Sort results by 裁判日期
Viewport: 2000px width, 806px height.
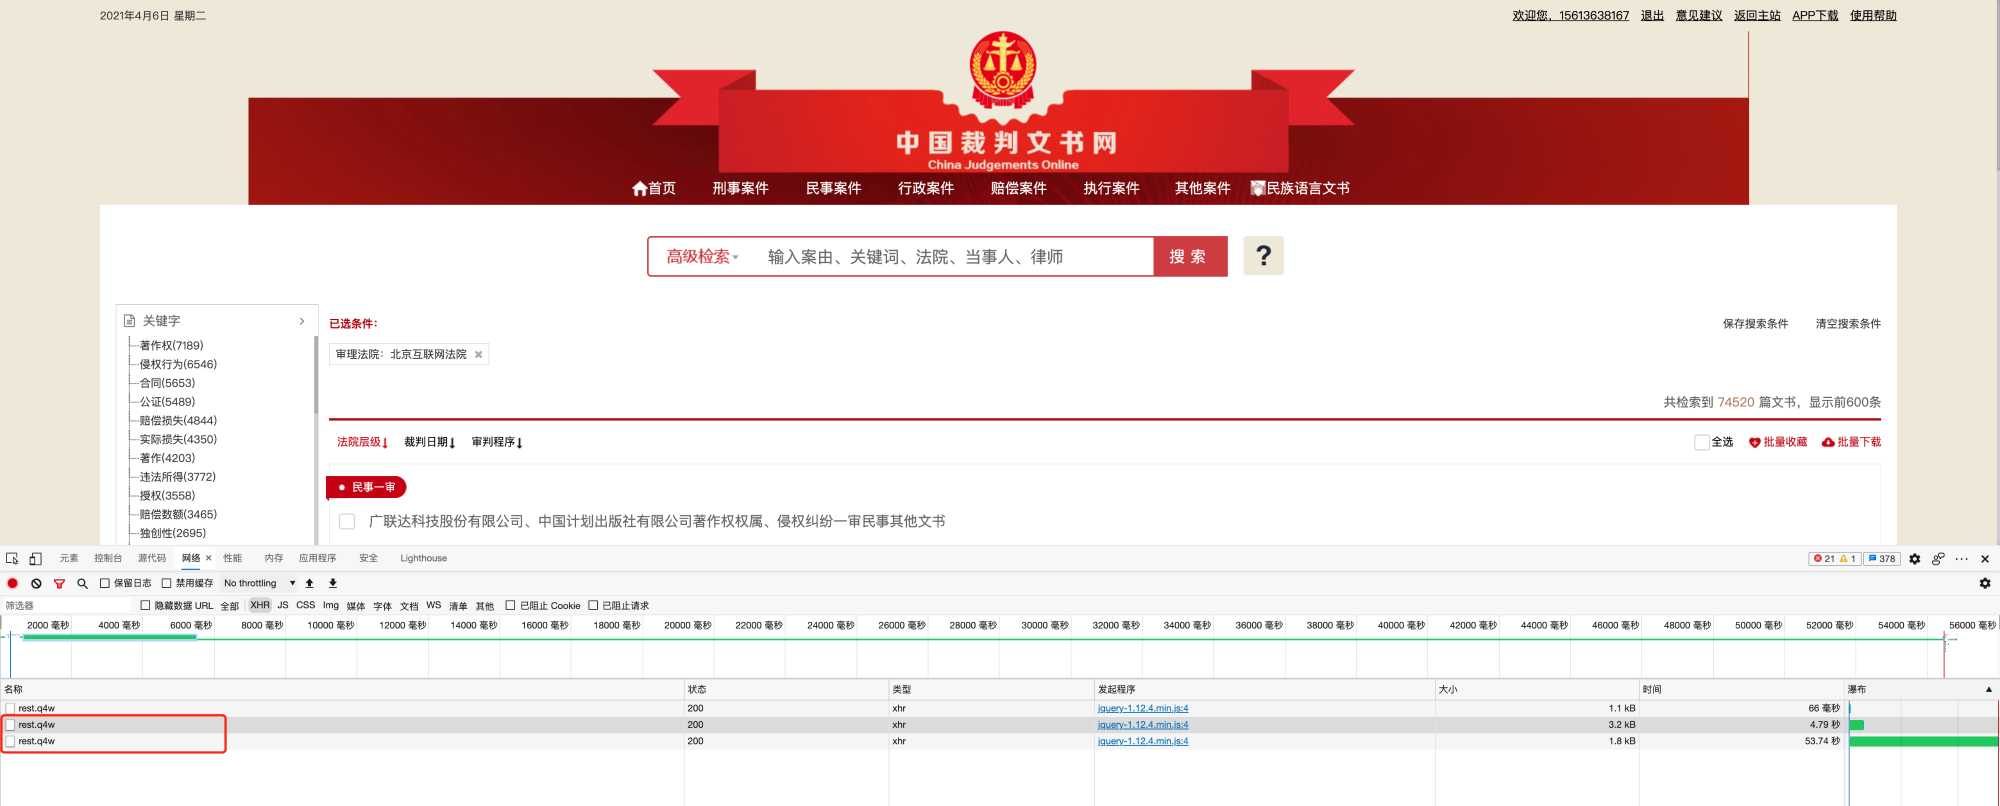coord(430,442)
